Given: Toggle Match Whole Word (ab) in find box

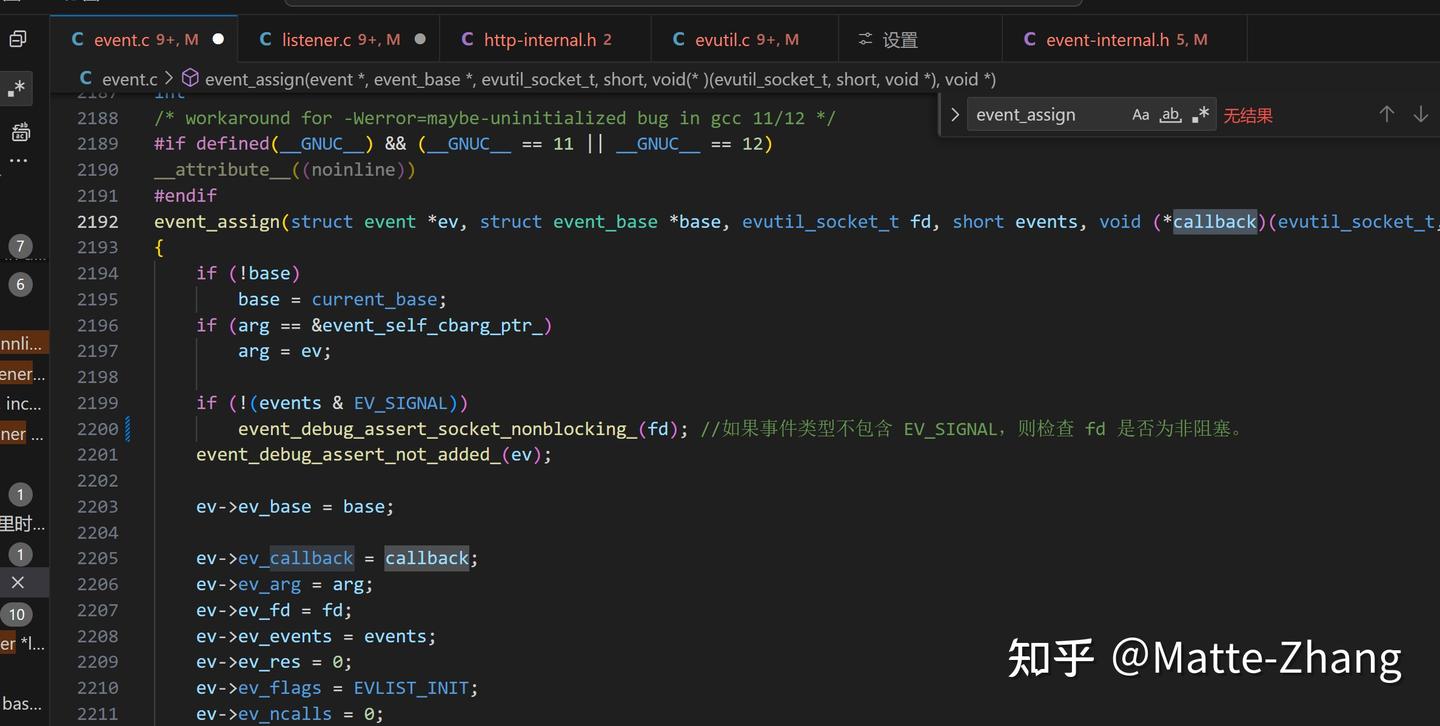Looking at the screenshot, I should pyautogui.click(x=1170, y=115).
